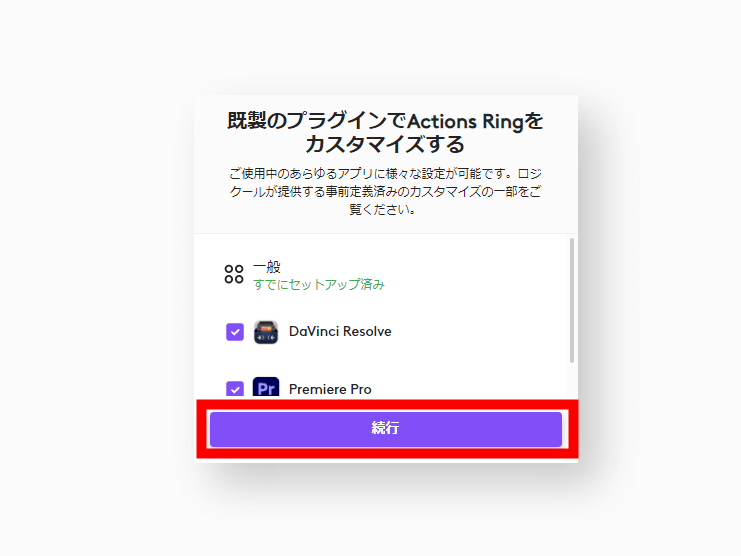This screenshot has height=556, width=741.
Task: Click the 覧ください description line
Action: [383, 209]
